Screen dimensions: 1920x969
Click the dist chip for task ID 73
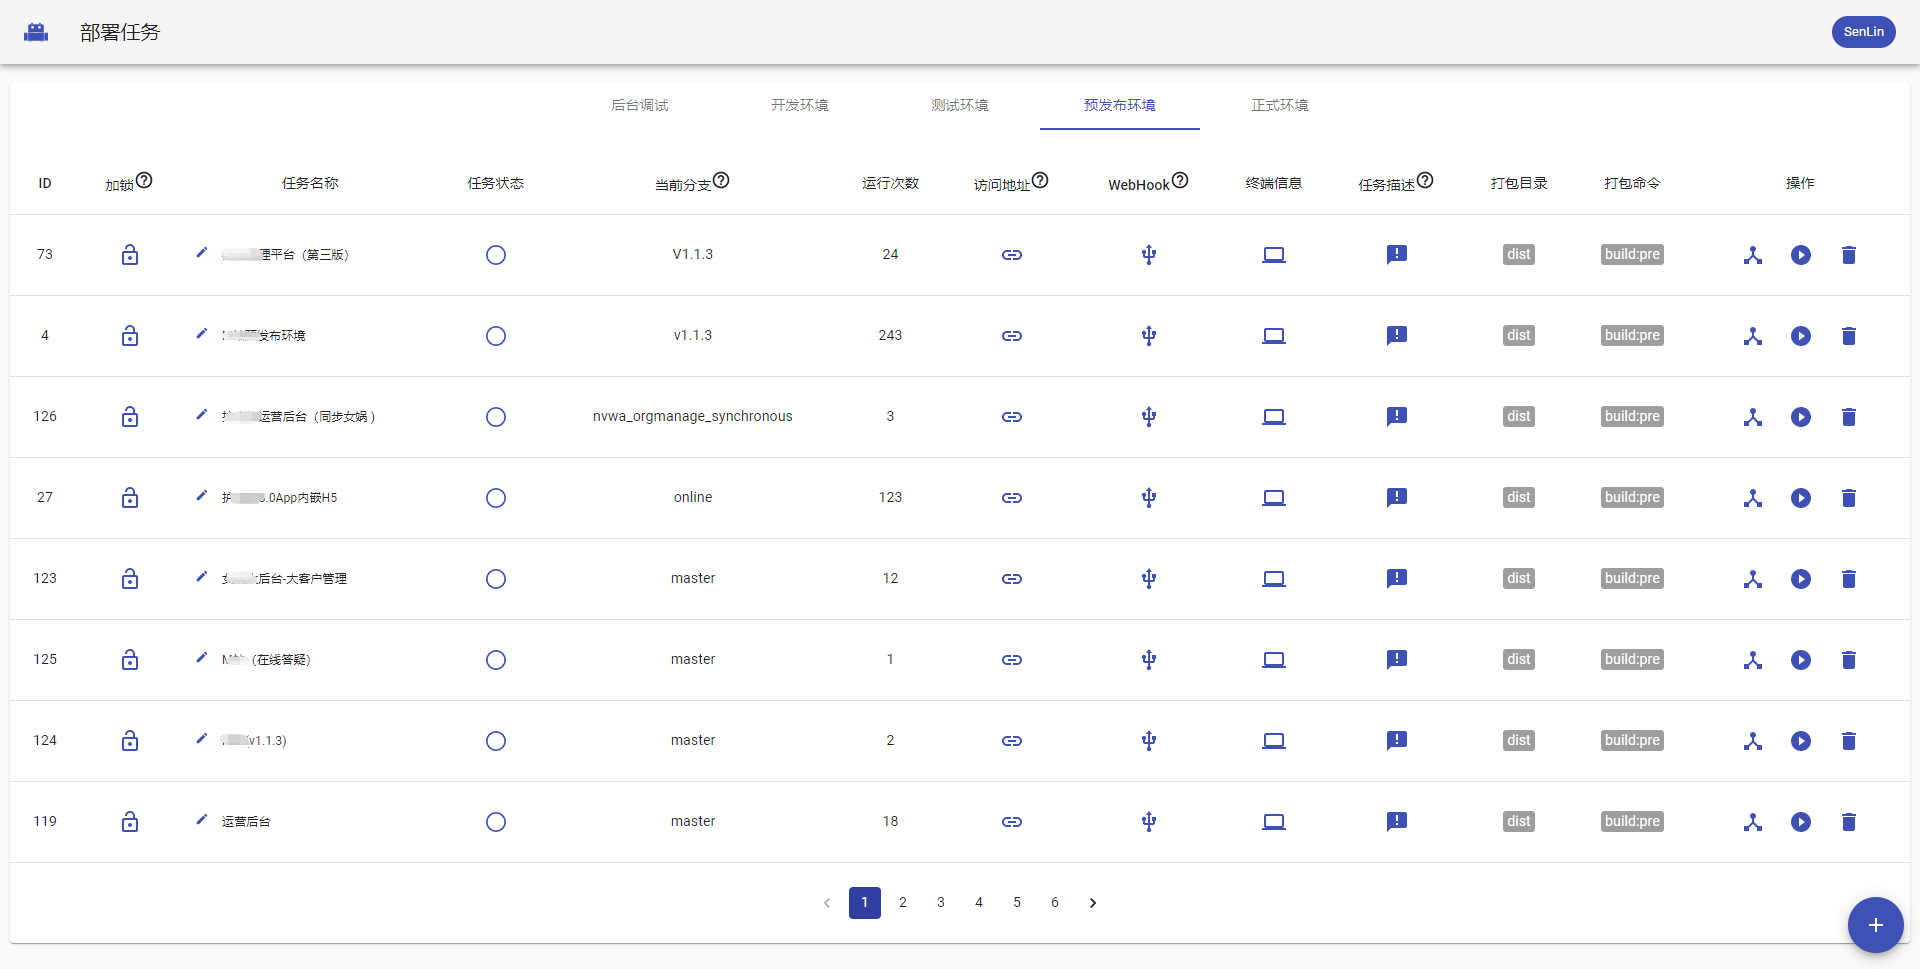pos(1519,254)
